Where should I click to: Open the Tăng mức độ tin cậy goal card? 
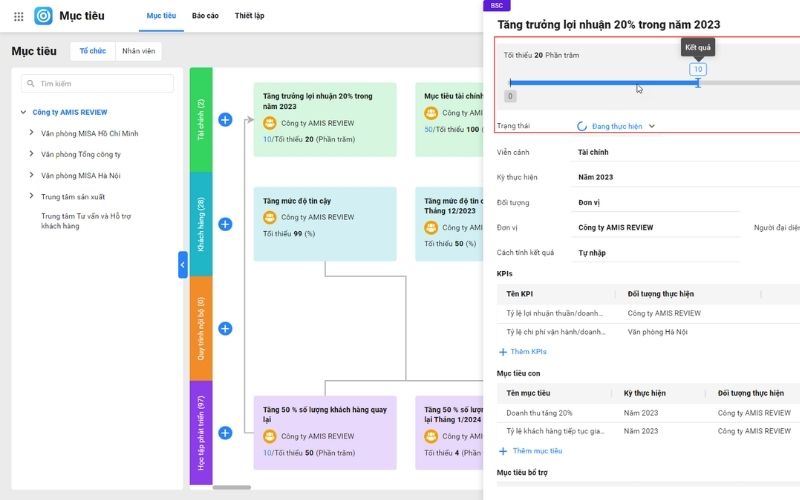pyautogui.click(x=325, y=224)
